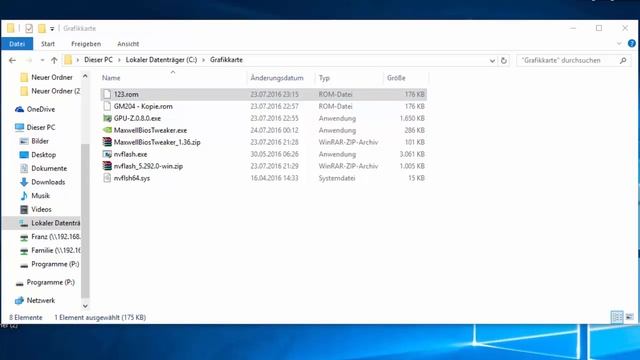Click the file name GM204 - Kopie.rom
This screenshot has width=640, height=360.
point(143,106)
